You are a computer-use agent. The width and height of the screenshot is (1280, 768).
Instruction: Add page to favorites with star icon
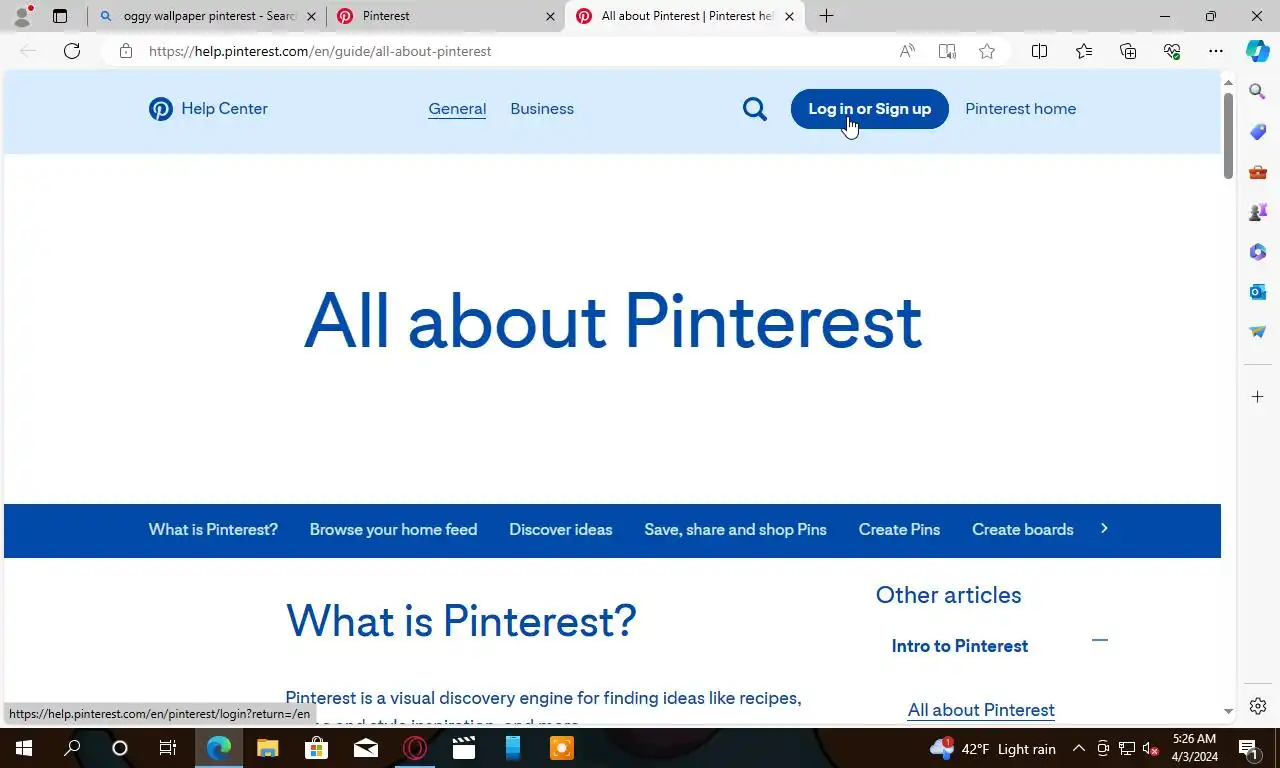[987, 51]
